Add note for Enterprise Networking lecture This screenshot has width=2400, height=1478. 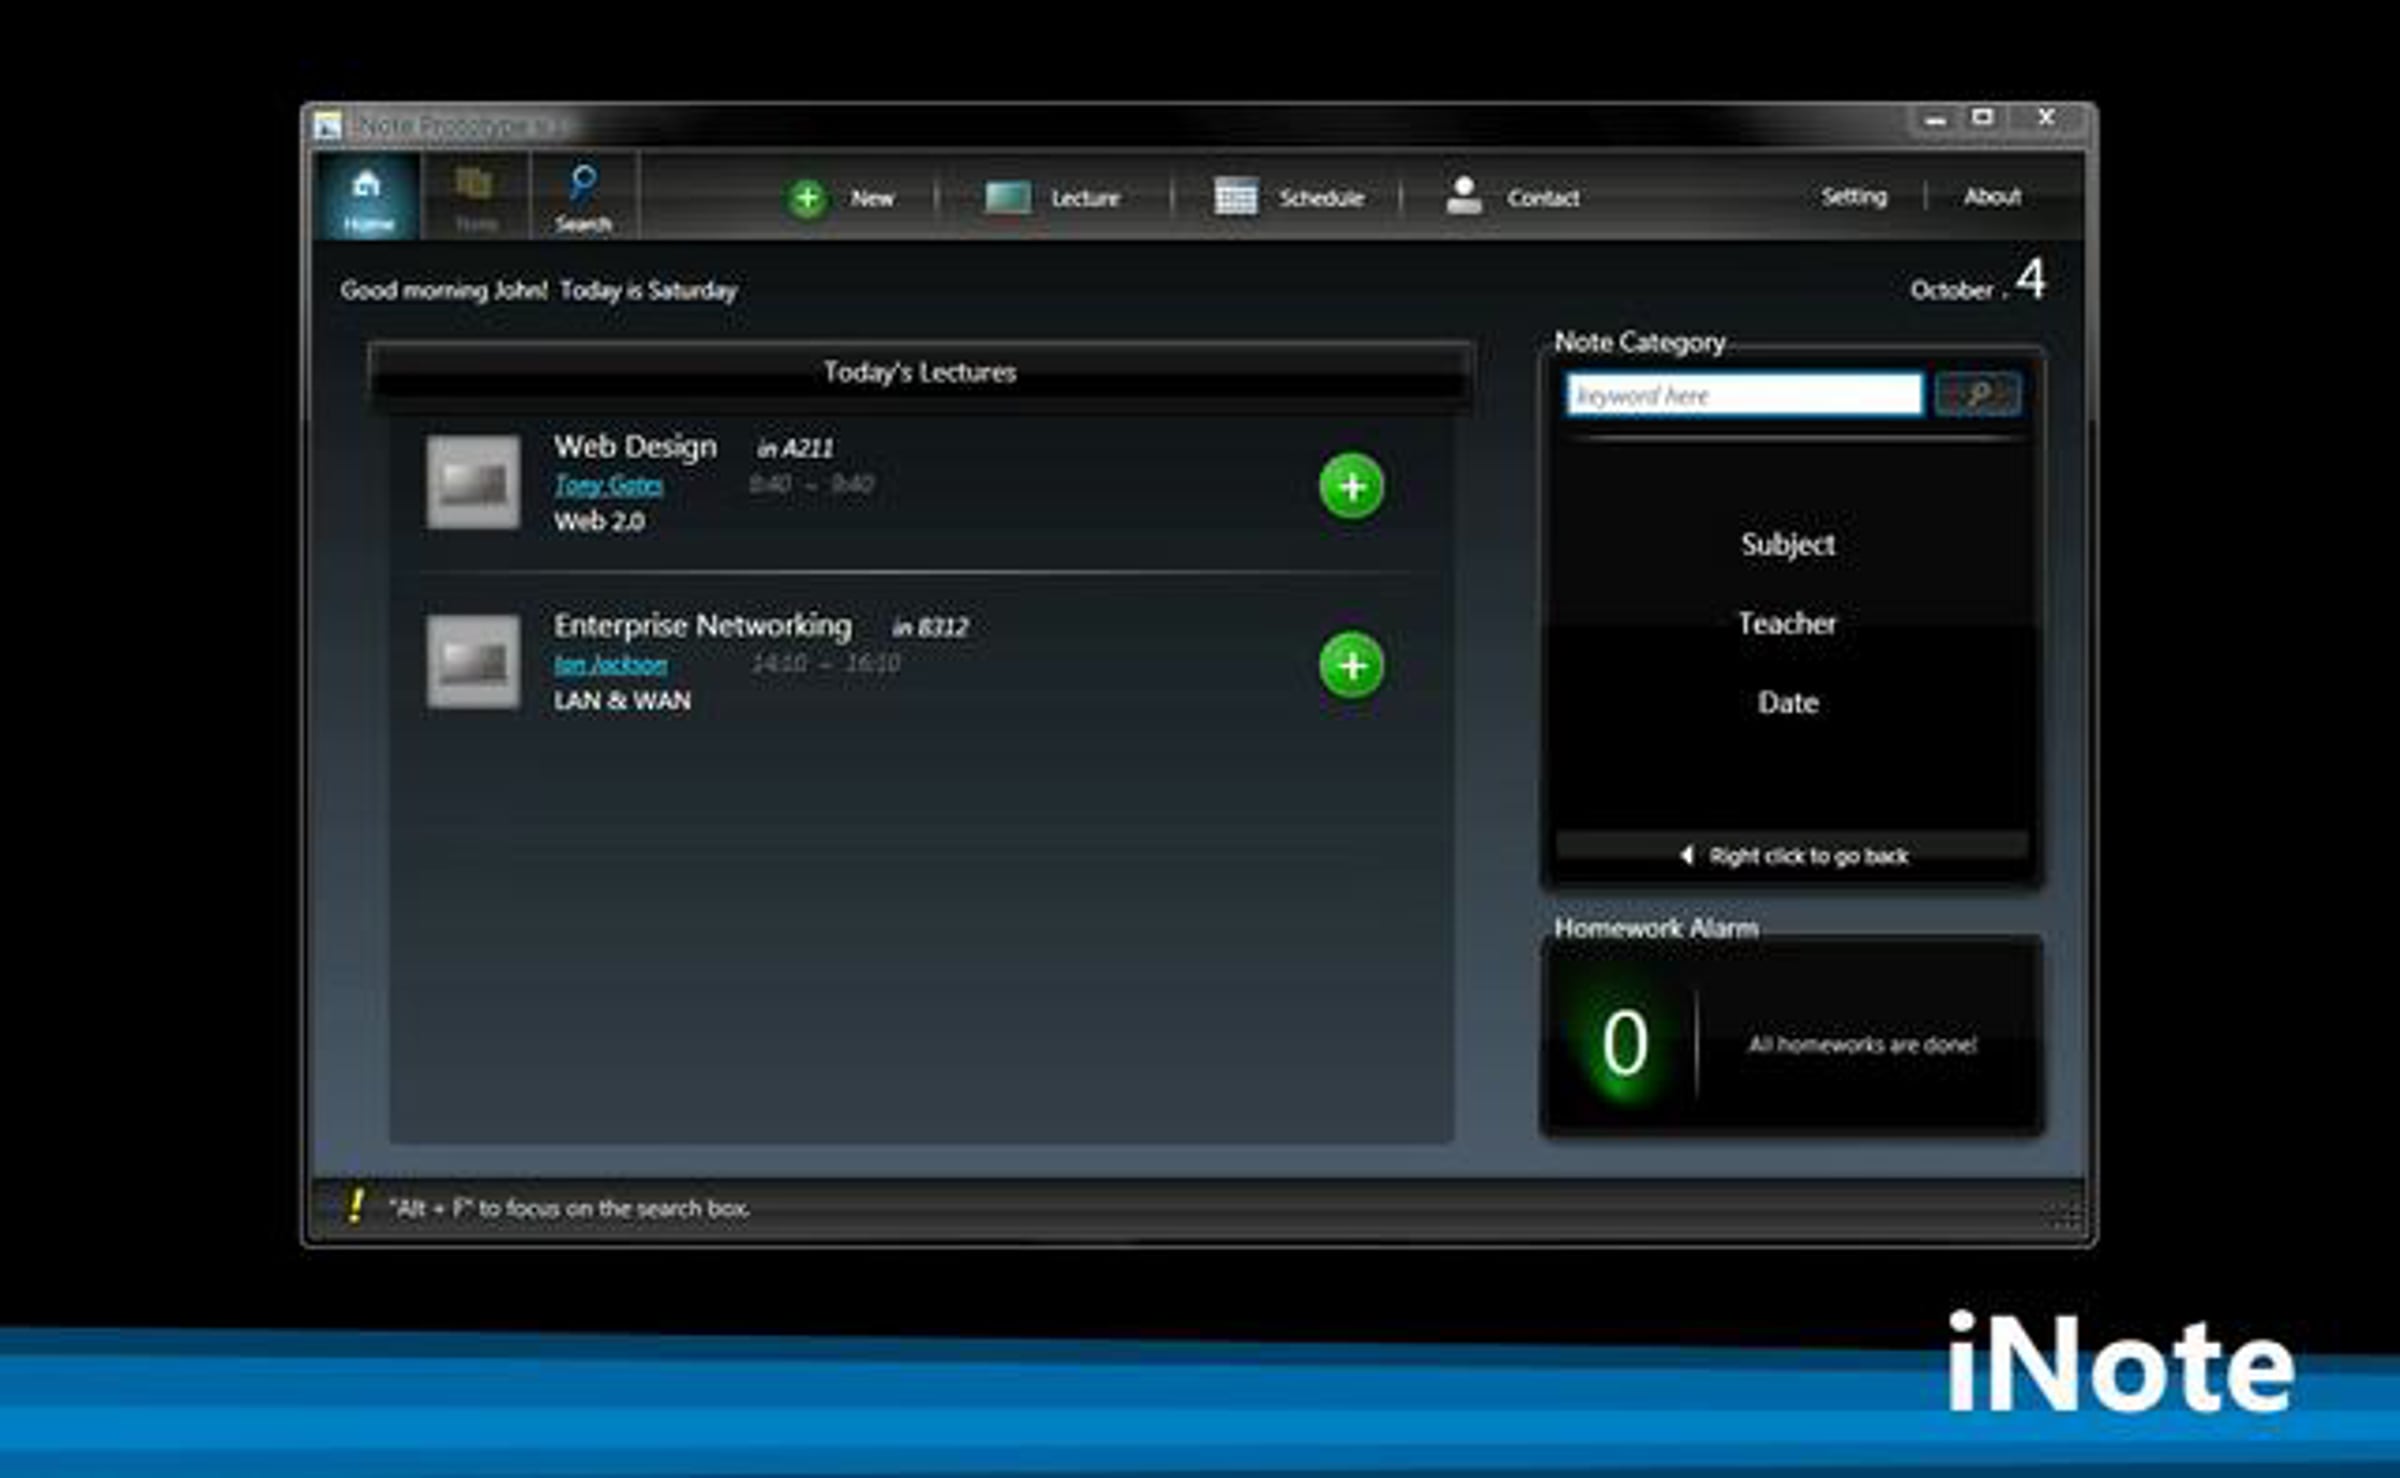(1351, 666)
